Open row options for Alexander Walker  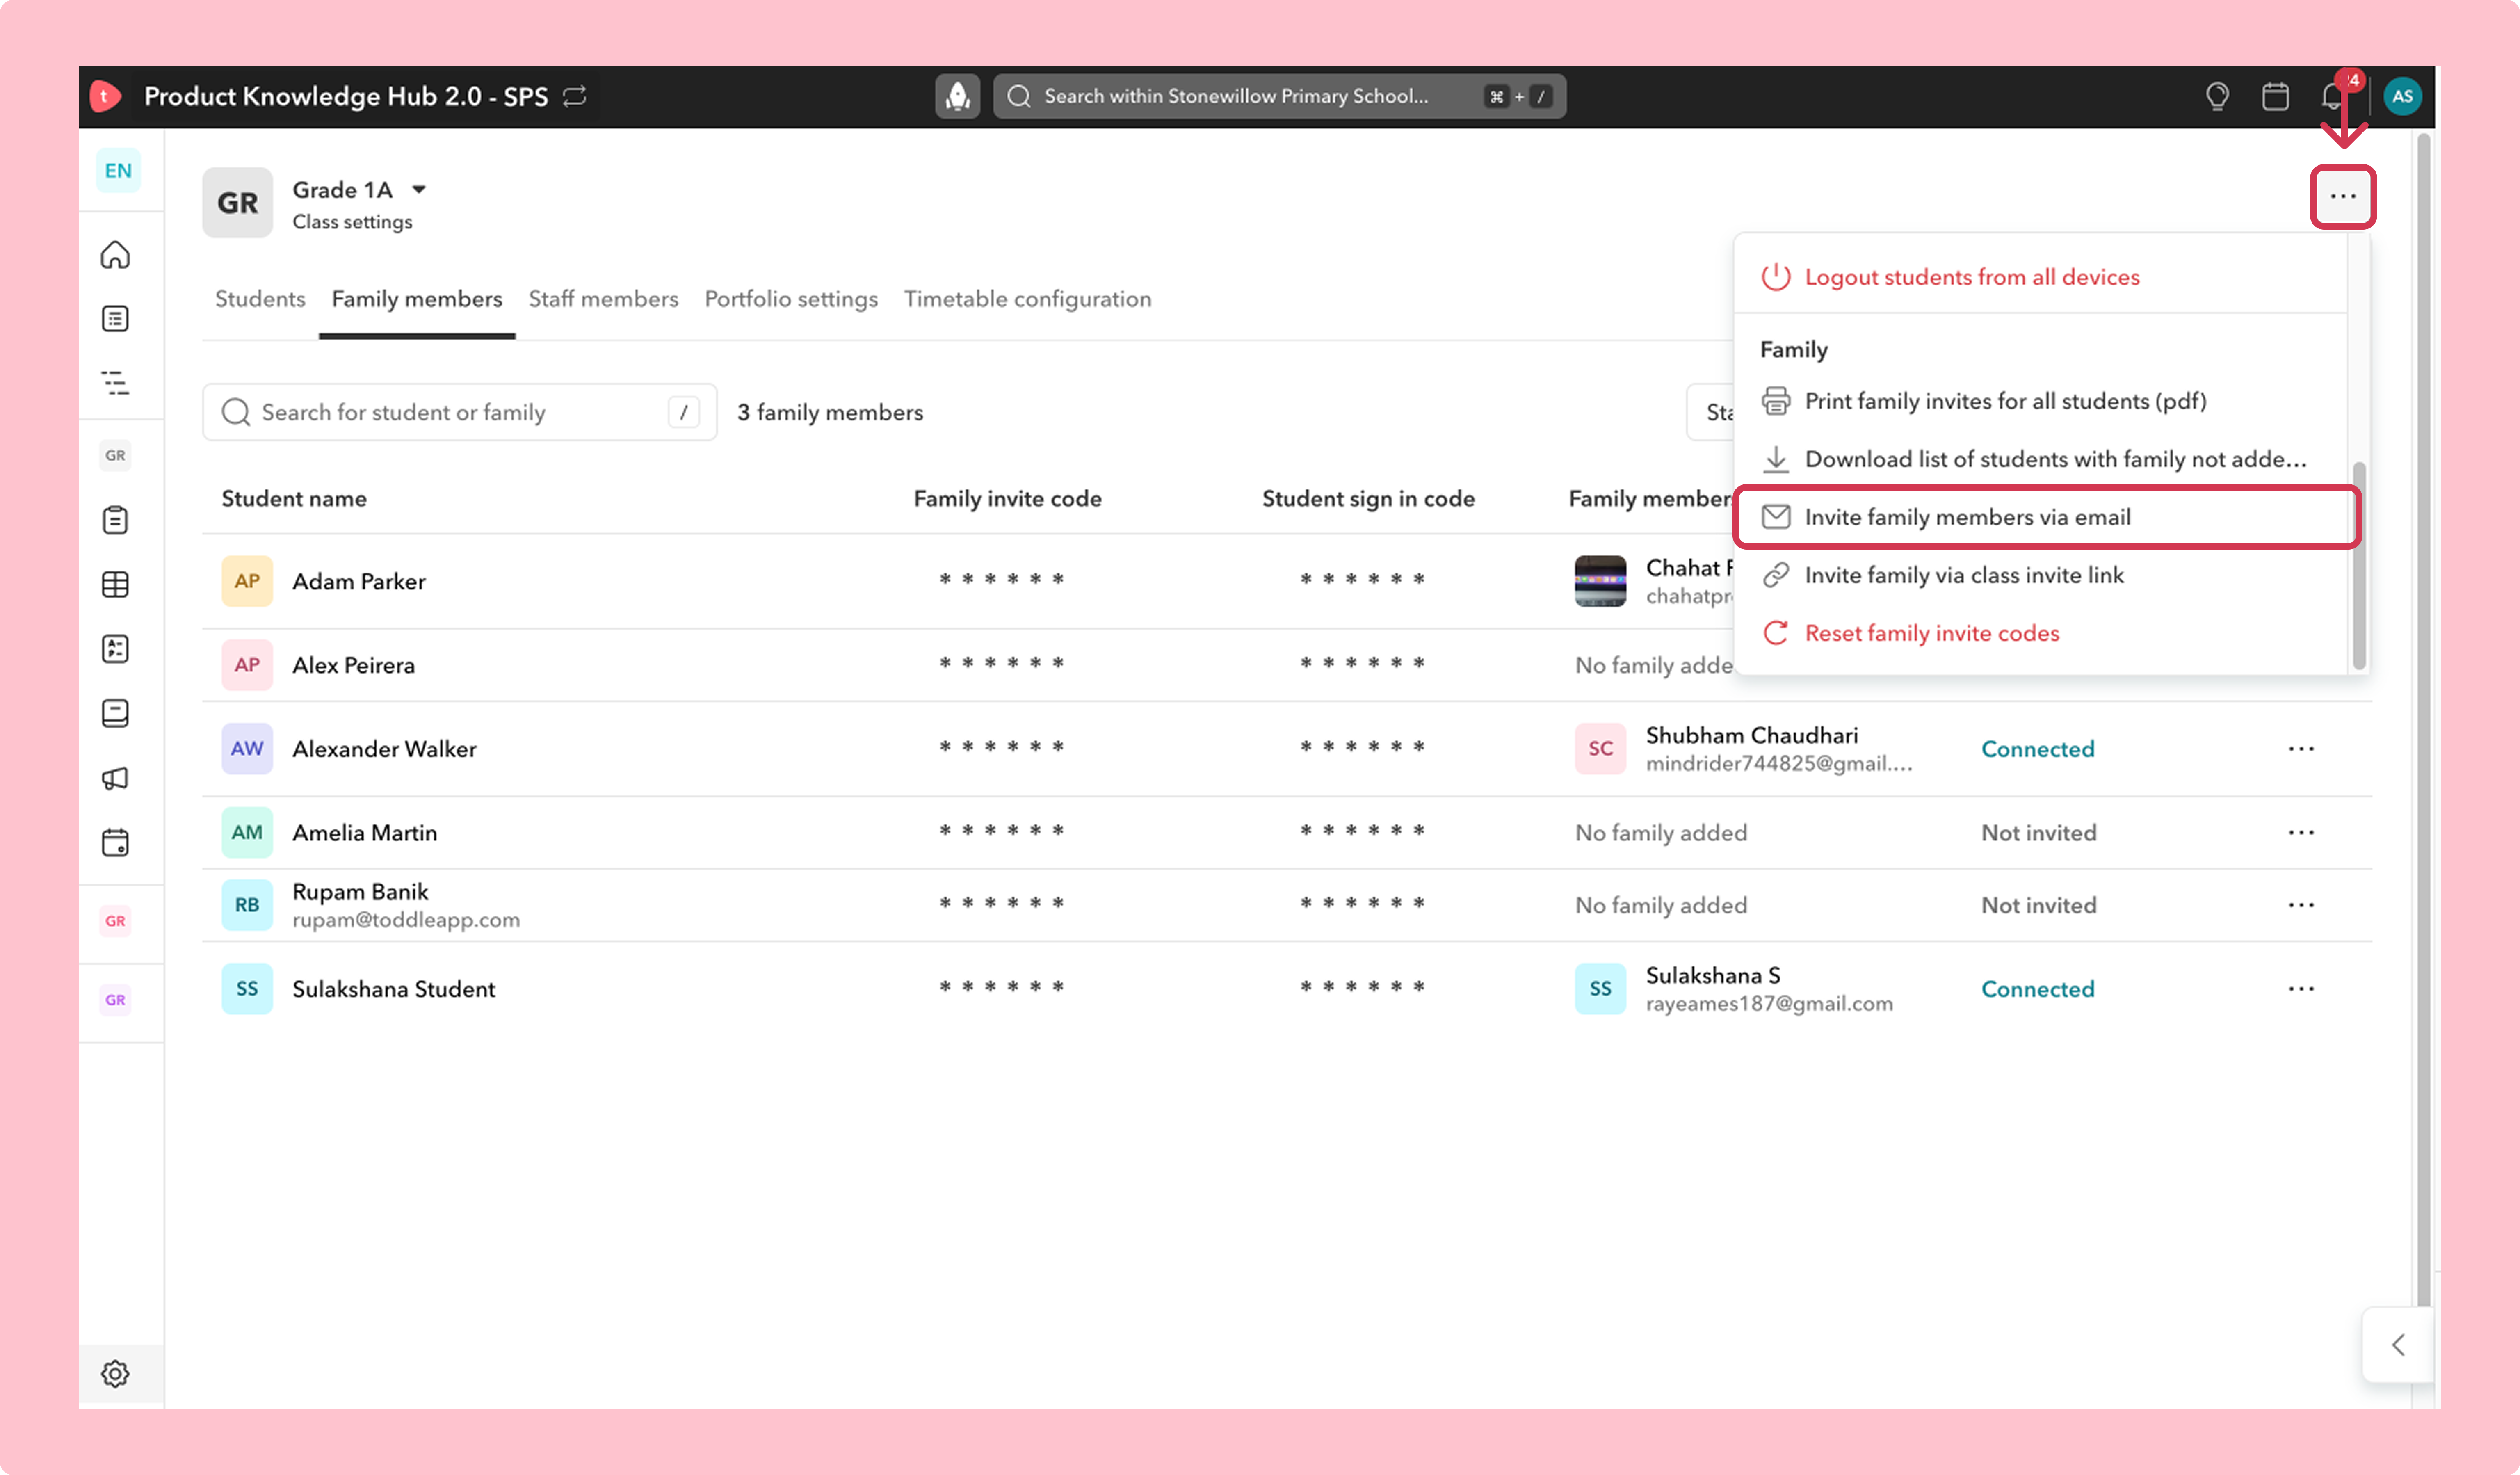click(2301, 749)
